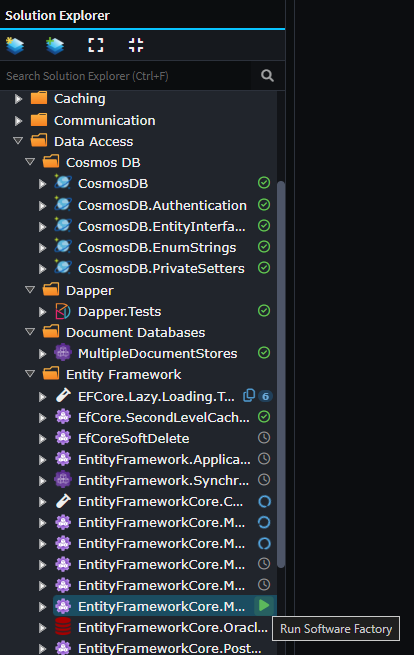Click the EFCore.Lazy.Loading test-tube icon

point(63,395)
